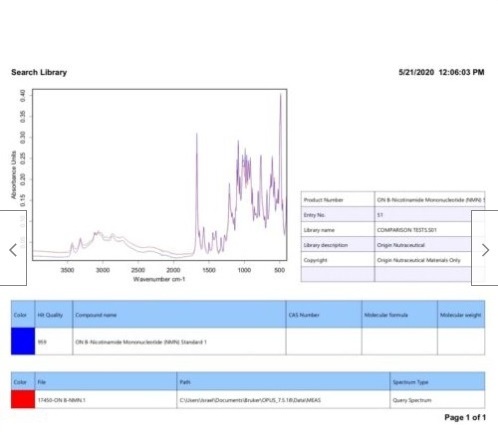Click the Hit Quality column header
This screenshot has width=498, height=437.
[x=54, y=314]
